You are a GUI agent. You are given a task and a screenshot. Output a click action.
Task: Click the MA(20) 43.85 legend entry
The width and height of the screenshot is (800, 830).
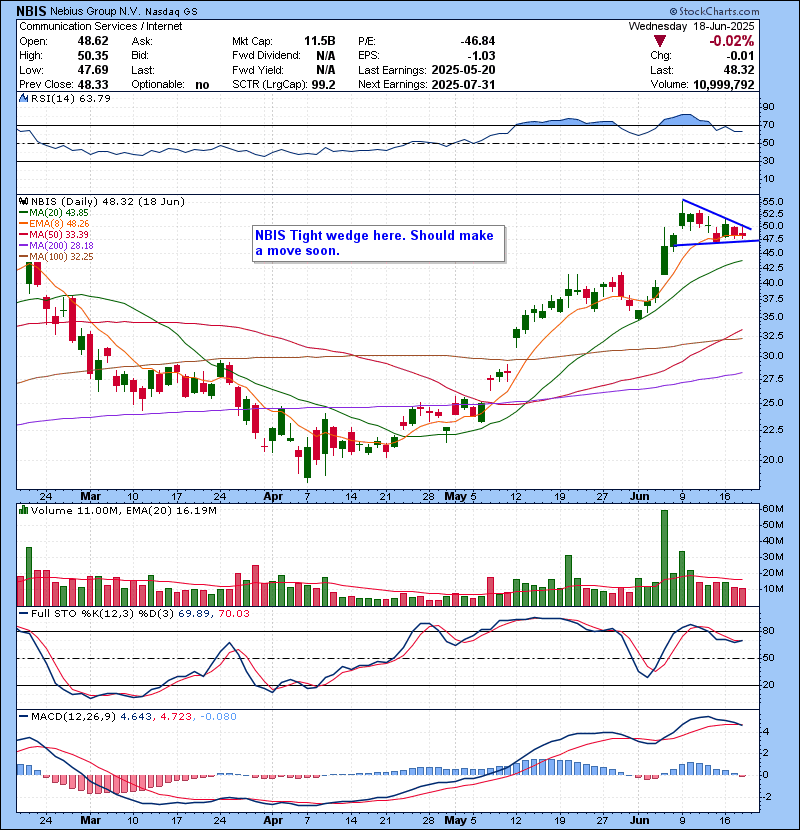54,212
